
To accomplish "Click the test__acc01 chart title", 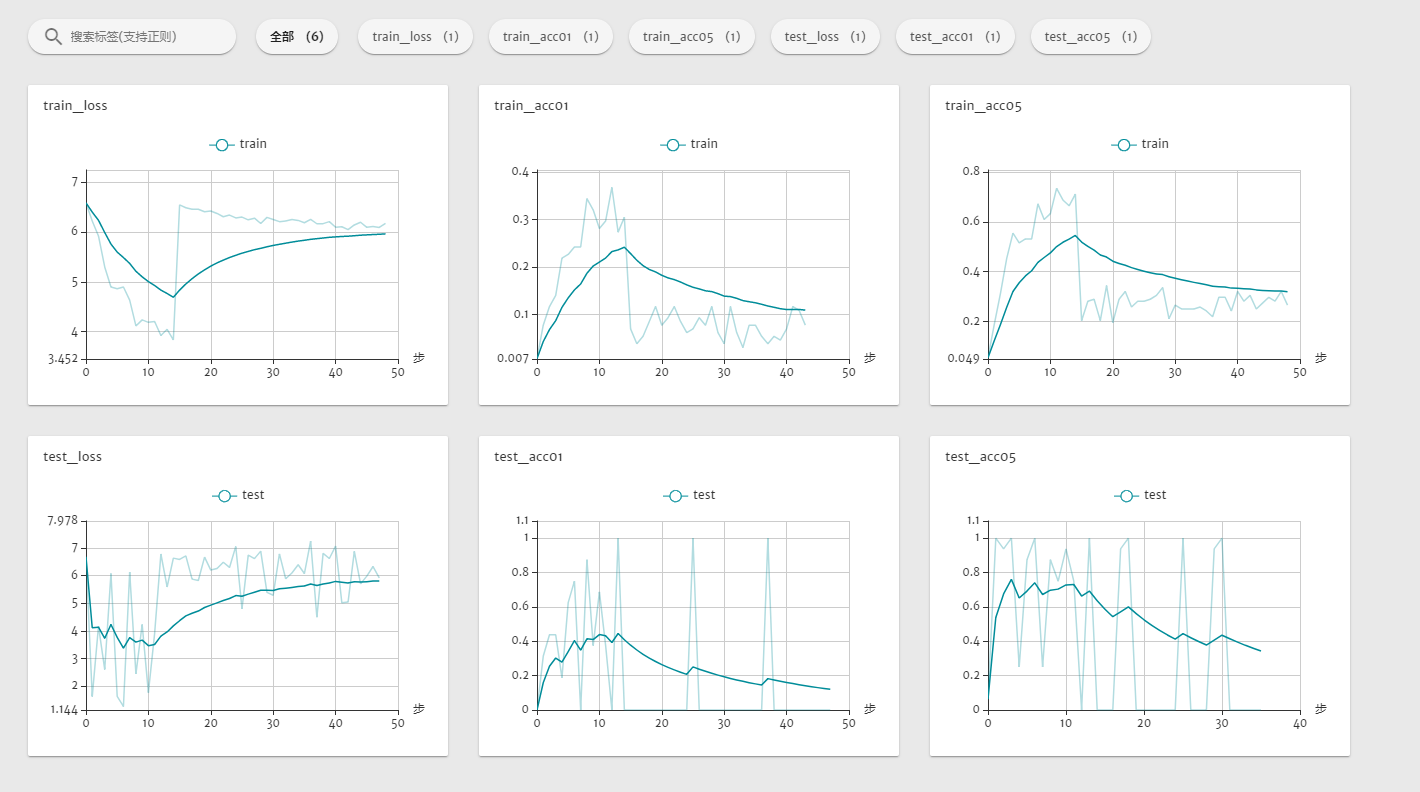I will tap(528, 456).
